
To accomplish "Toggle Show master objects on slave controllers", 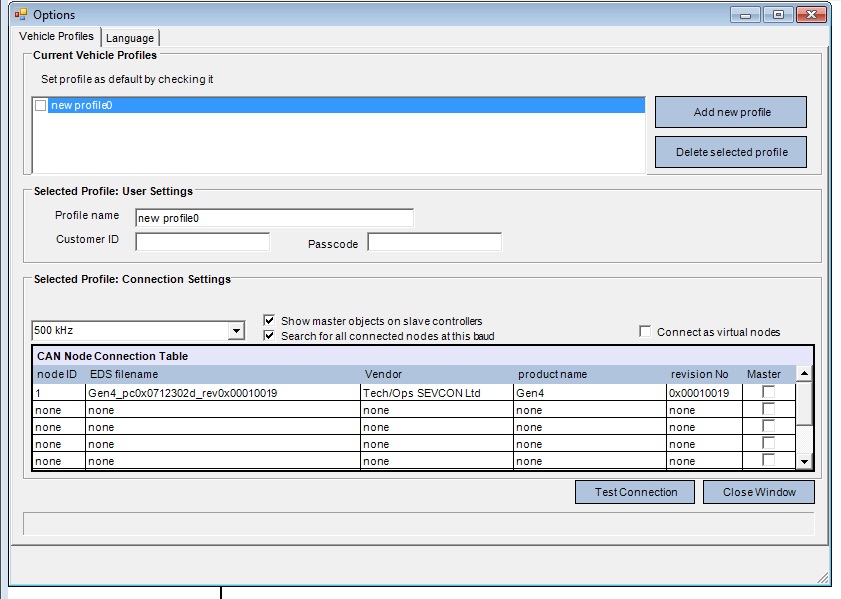I will point(269,321).
